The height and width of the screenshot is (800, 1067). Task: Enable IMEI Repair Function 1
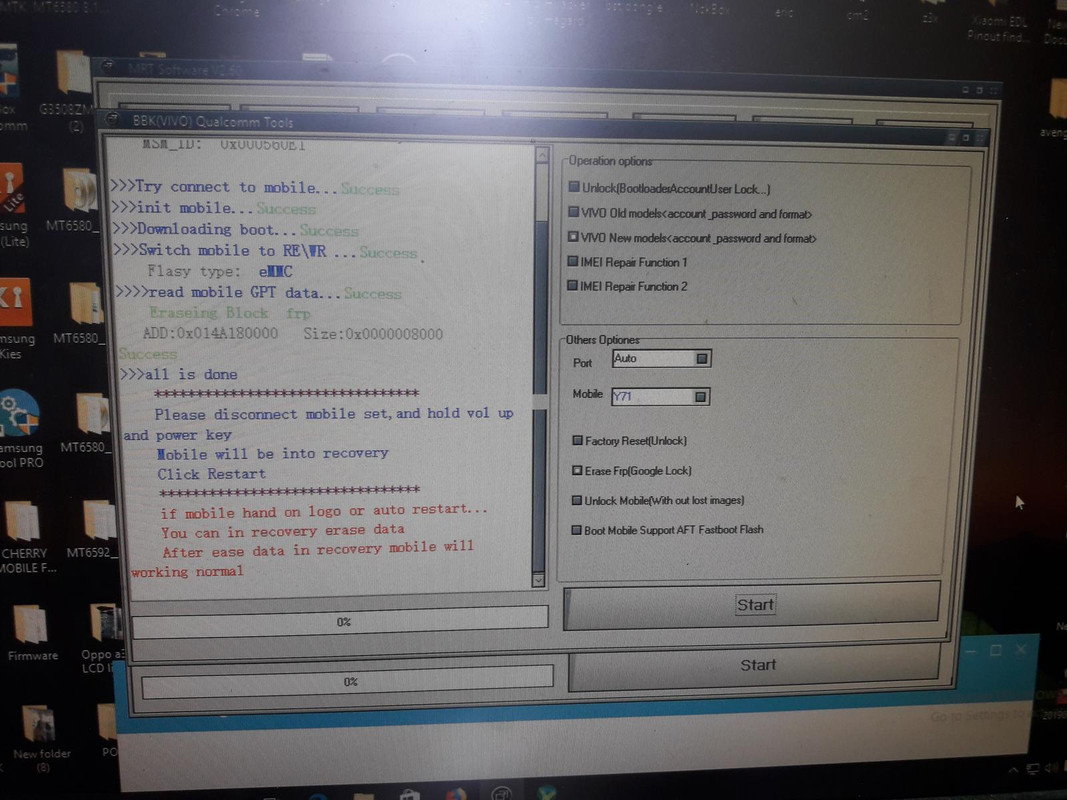573,261
